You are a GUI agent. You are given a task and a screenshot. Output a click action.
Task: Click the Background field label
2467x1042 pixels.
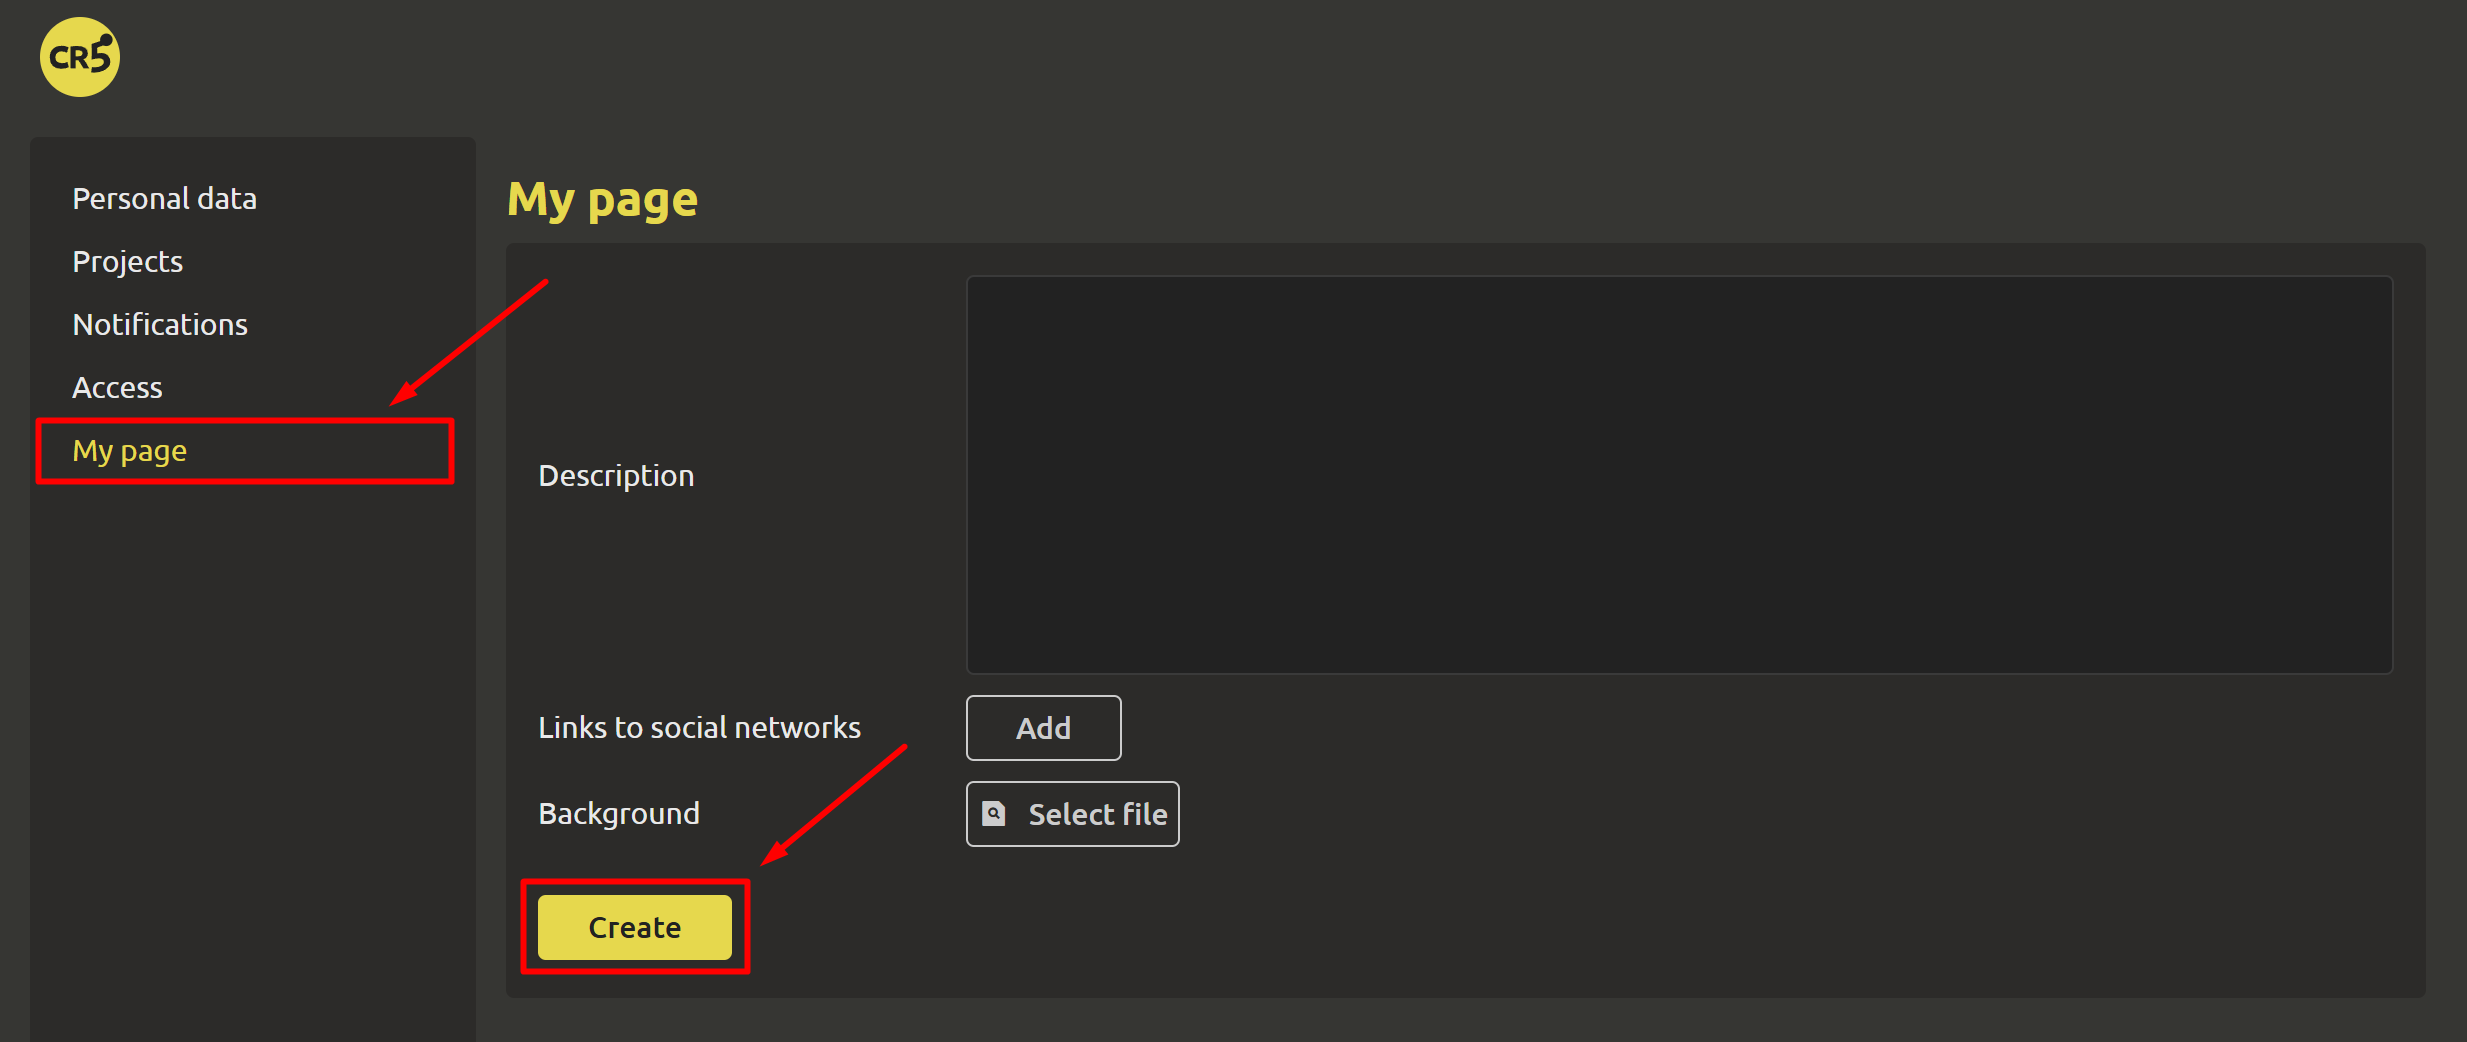(619, 814)
